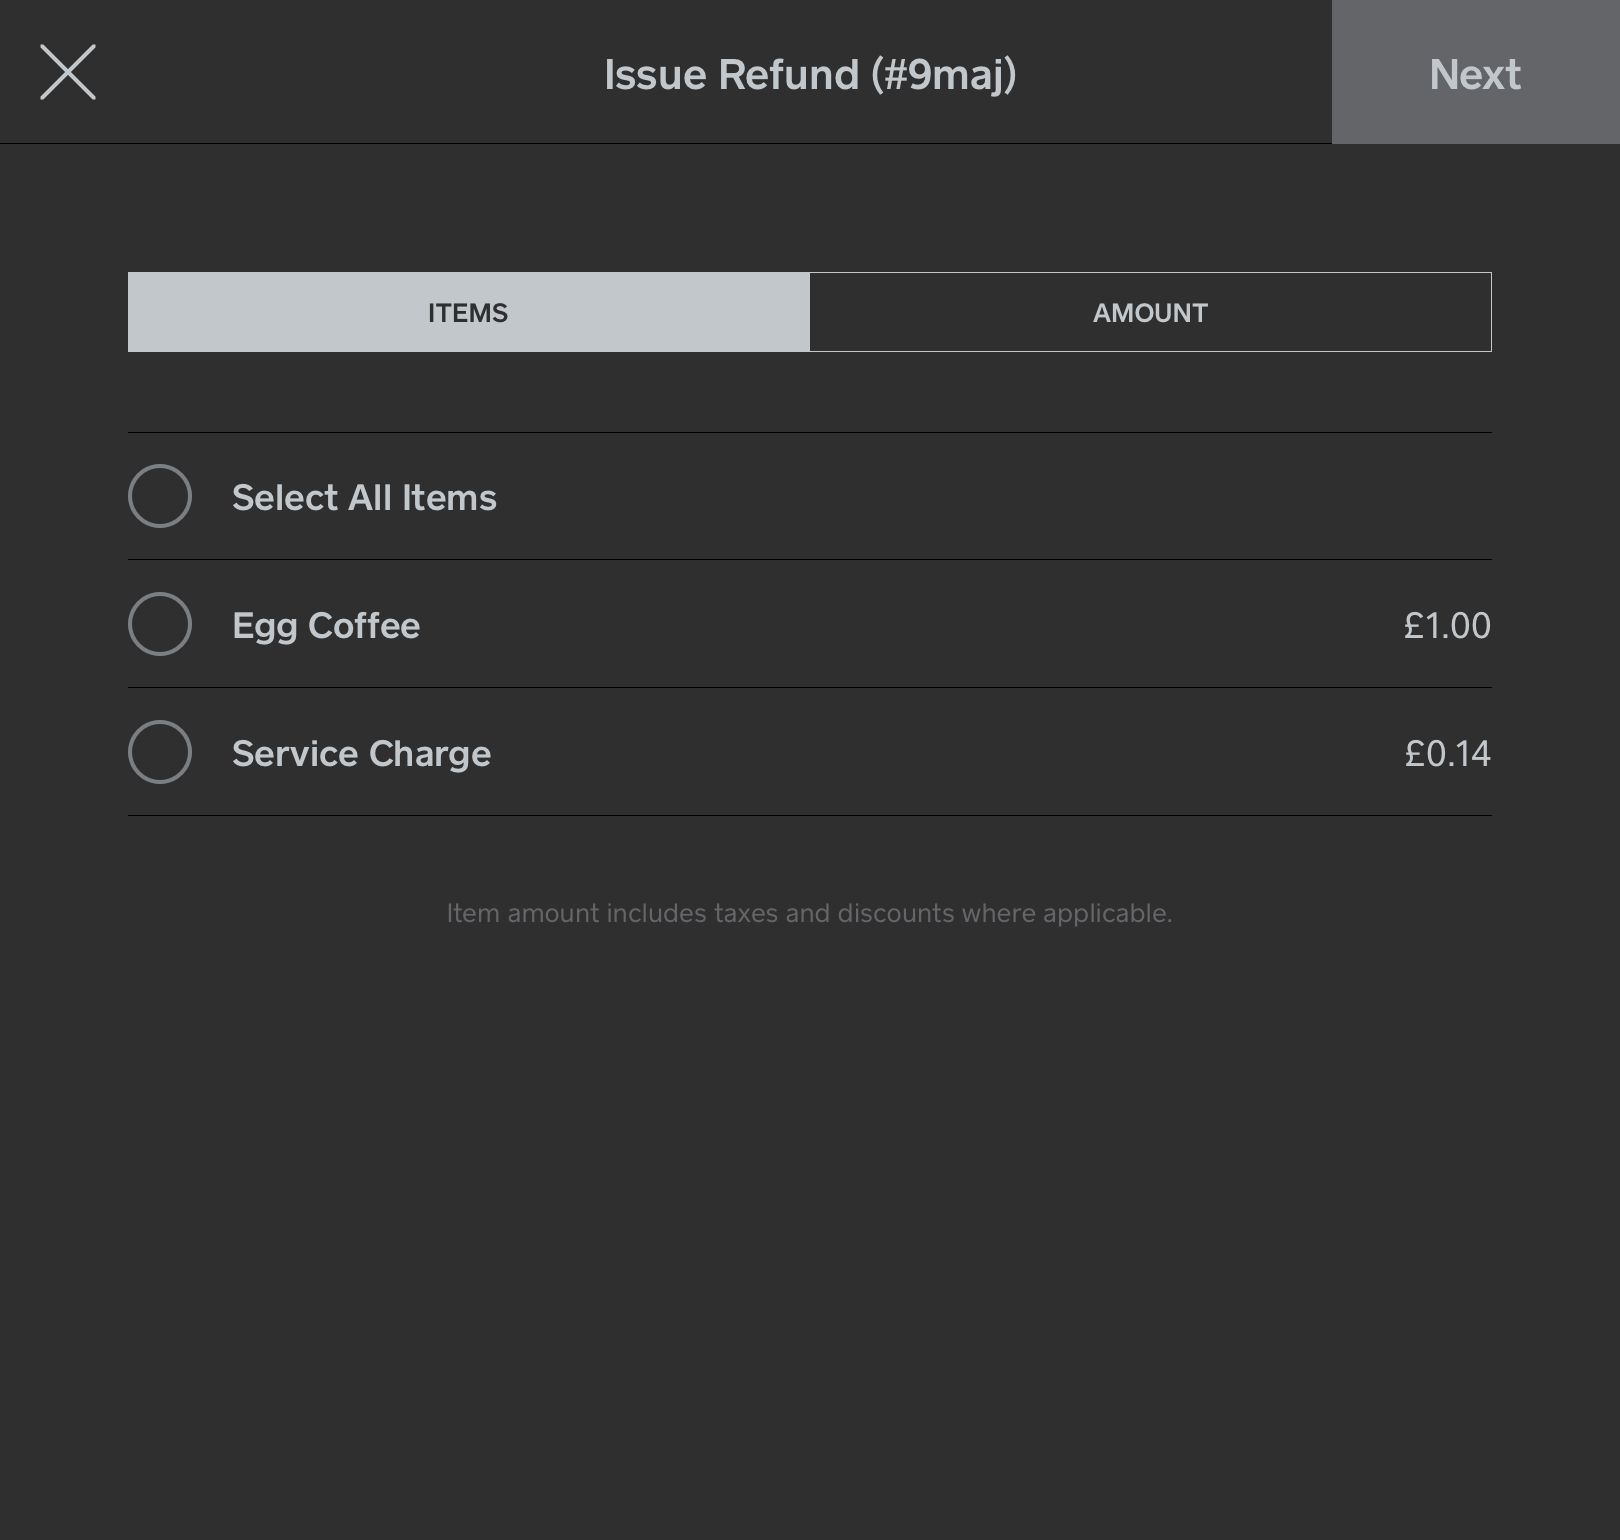This screenshot has height=1540, width=1620.
Task: Proceed to the next refund step
Action: 1475,73
